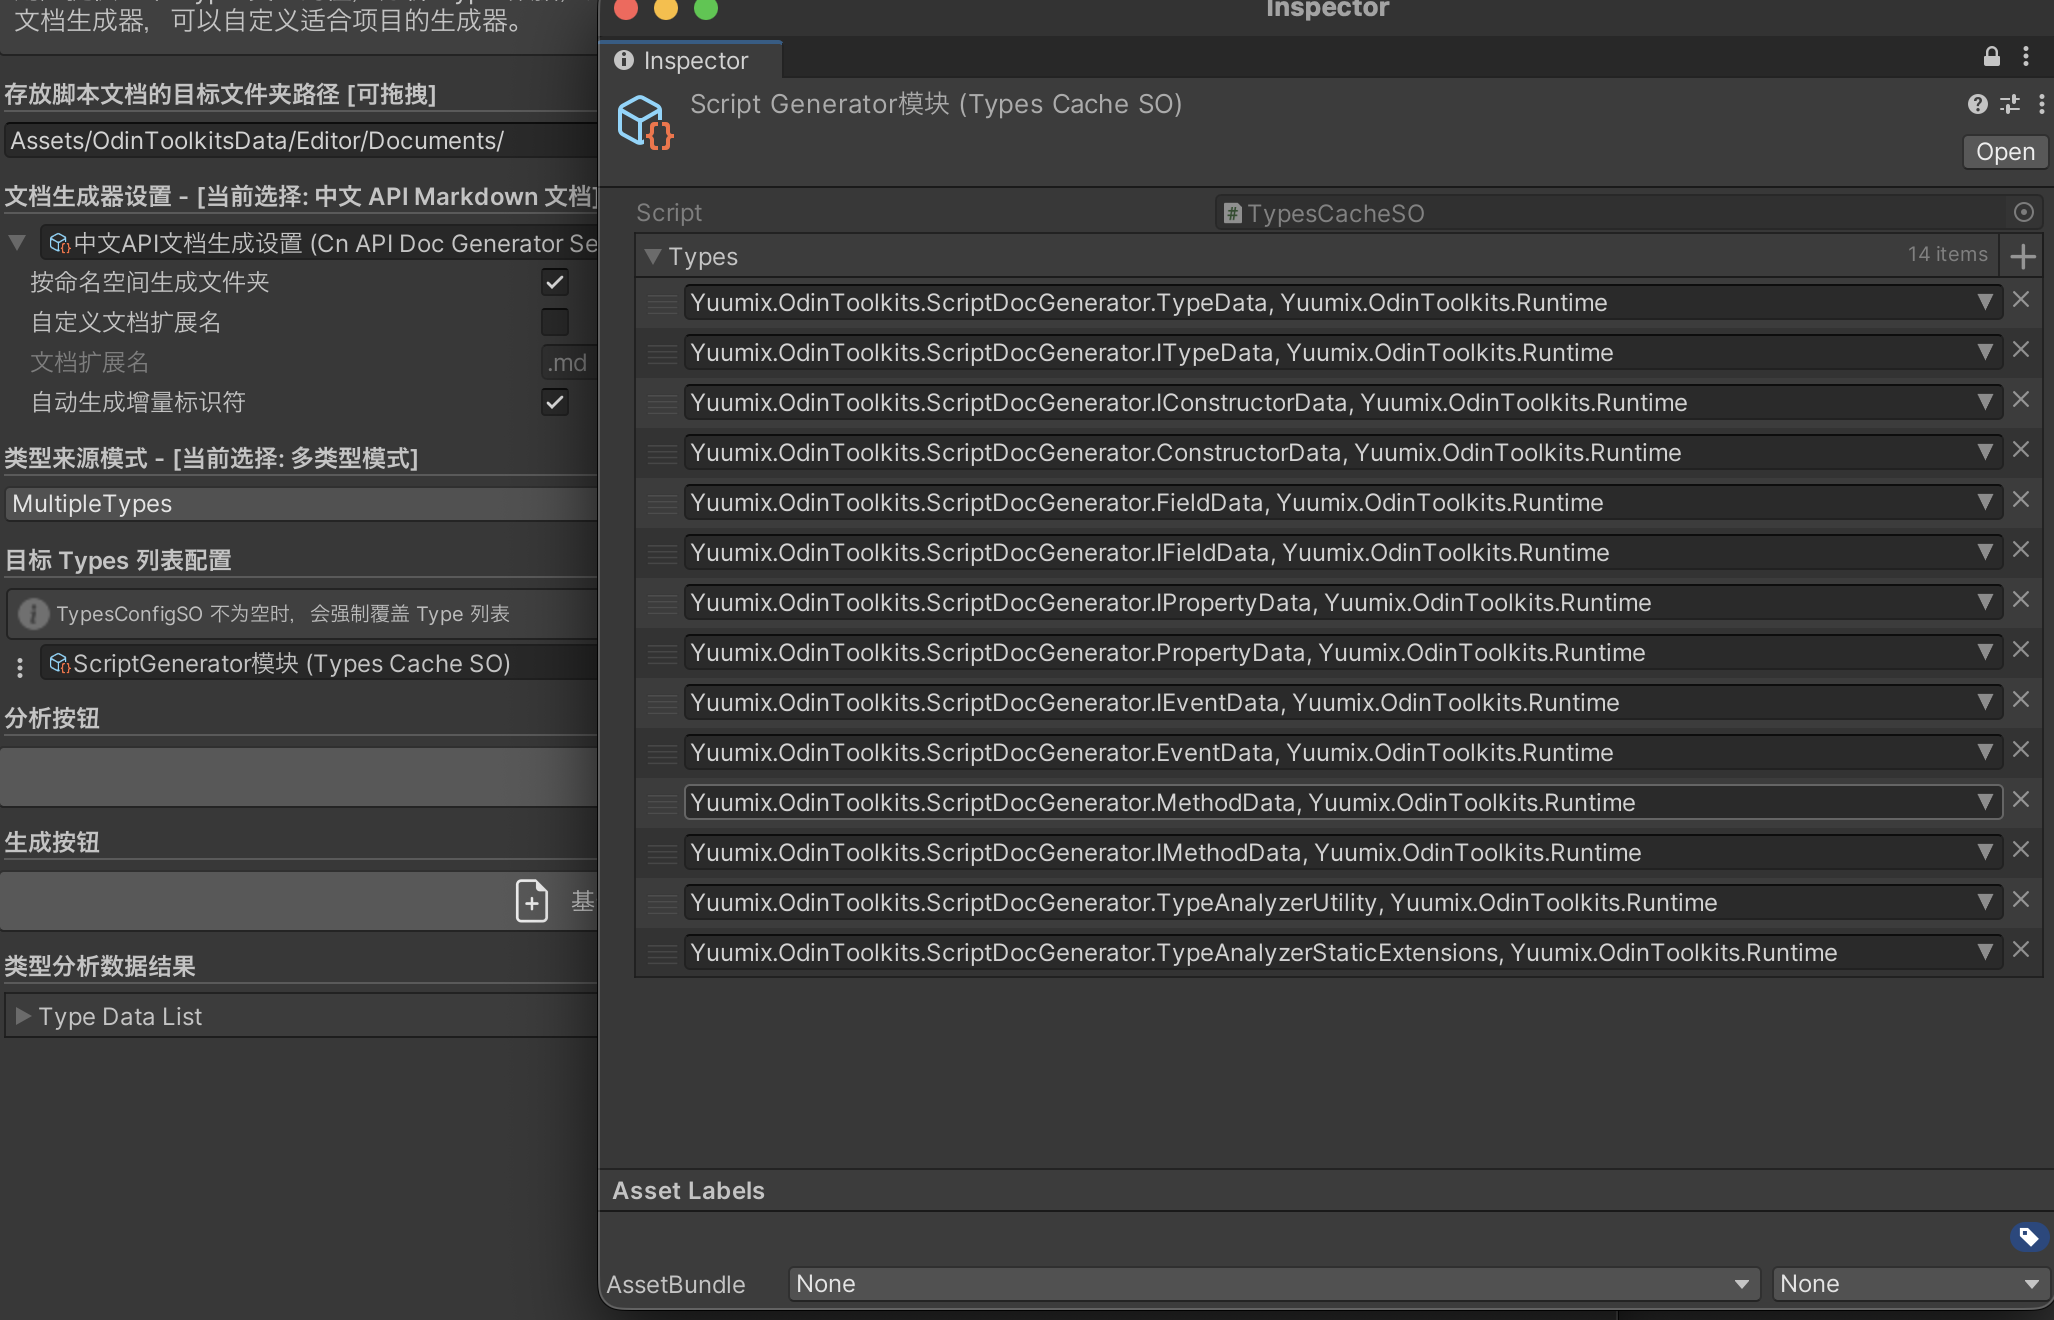Click the new document generate icon
Viewport: 2054px width, 1320px height.
[x=531, y=901]
